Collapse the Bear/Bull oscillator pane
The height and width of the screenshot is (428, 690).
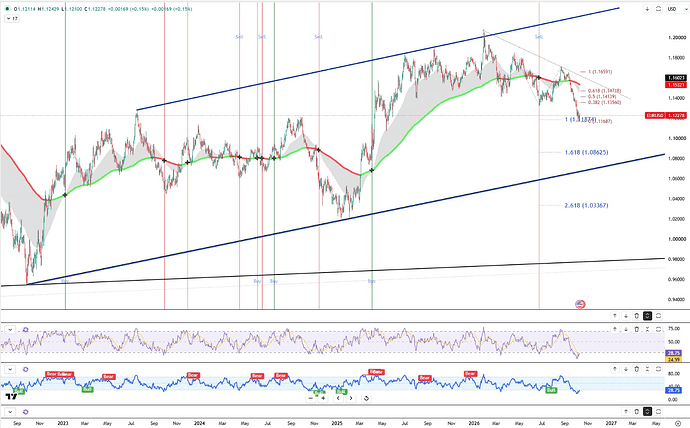point(647,369)
